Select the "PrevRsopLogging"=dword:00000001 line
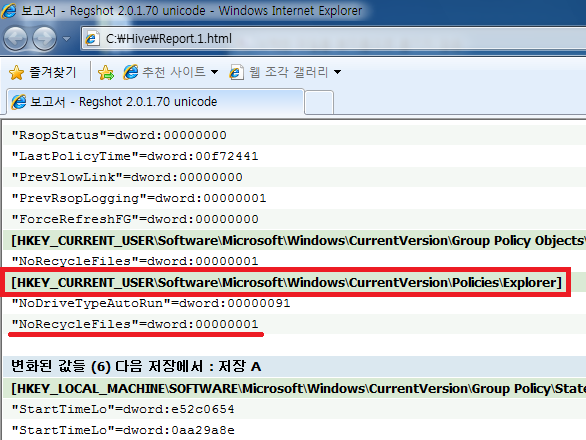 [x=139, y=198]
